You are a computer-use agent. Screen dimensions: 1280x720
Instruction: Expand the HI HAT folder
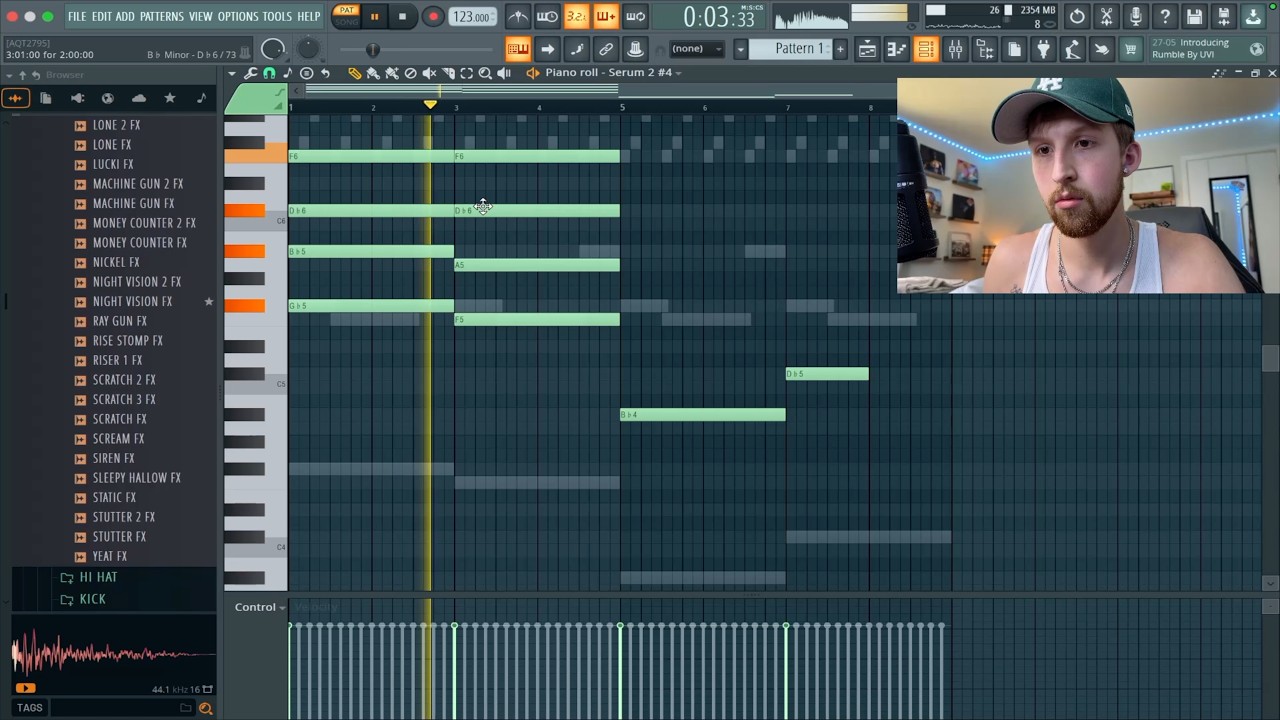(x=98, y=577)
